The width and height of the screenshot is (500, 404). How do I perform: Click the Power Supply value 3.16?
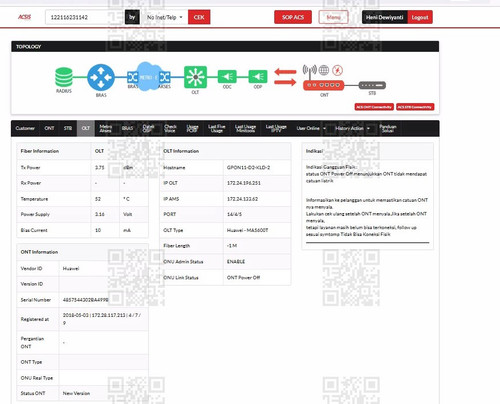pyautogui.click(x=100, y=214)
